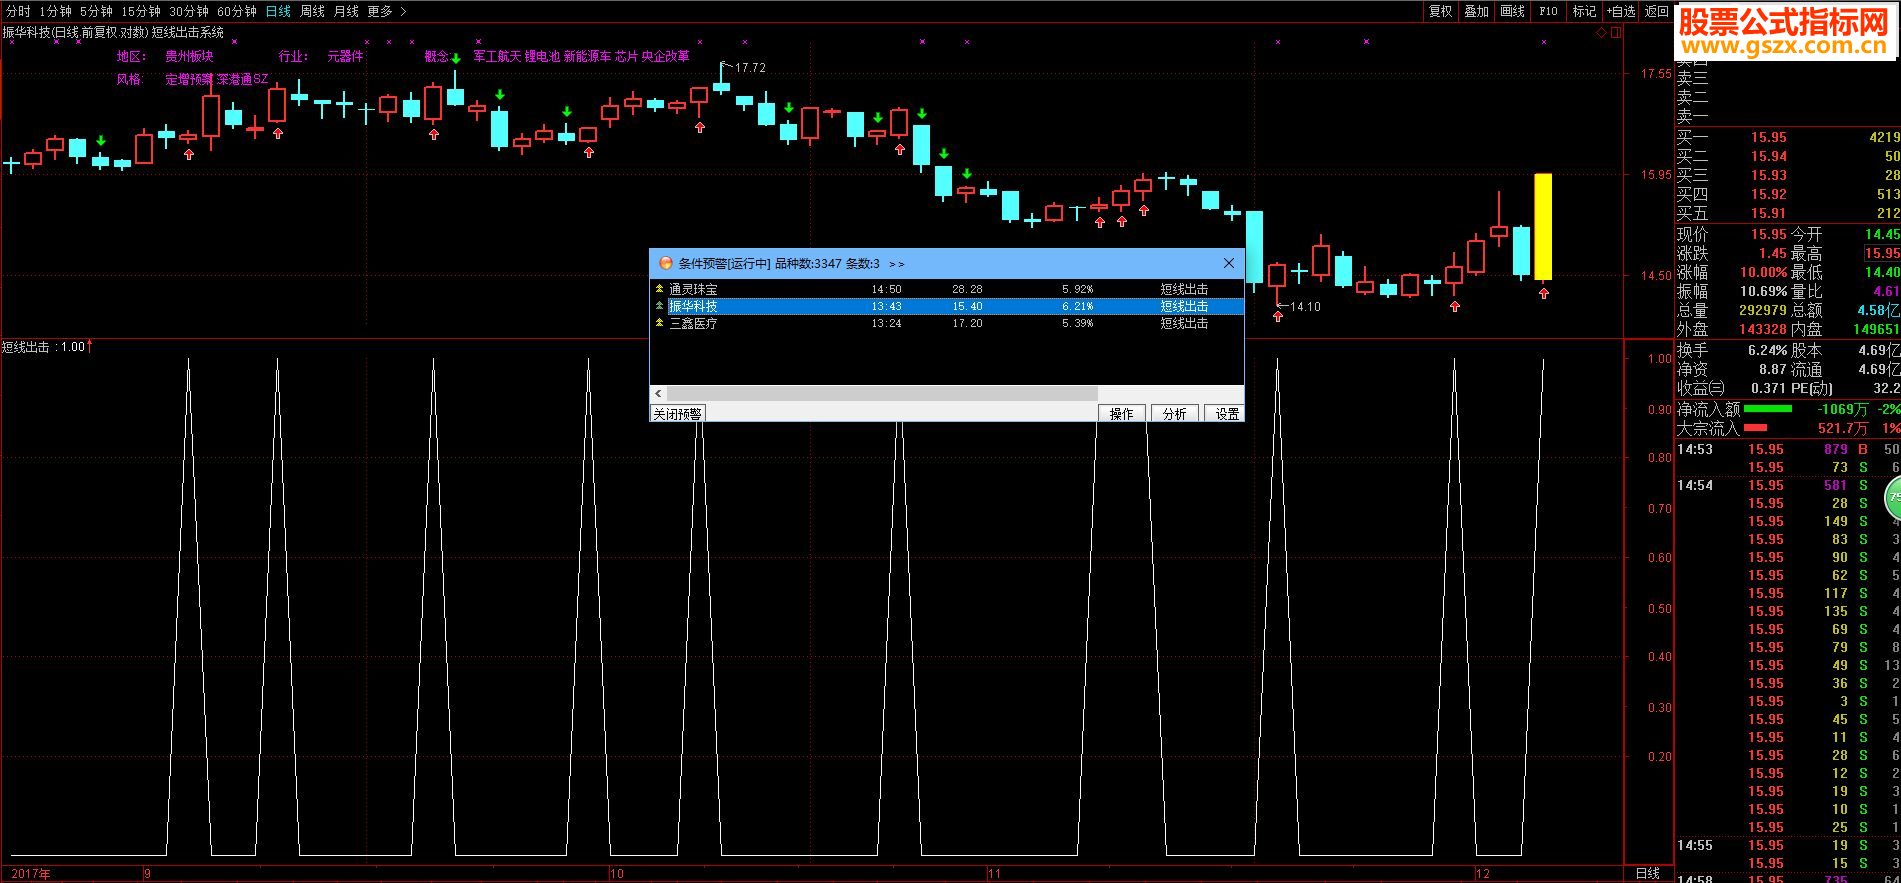Image resolution: width=1901 pixels, height=883 pixels.
Task: Add stock with +自选 button
Action: [x=1621, y=11]
